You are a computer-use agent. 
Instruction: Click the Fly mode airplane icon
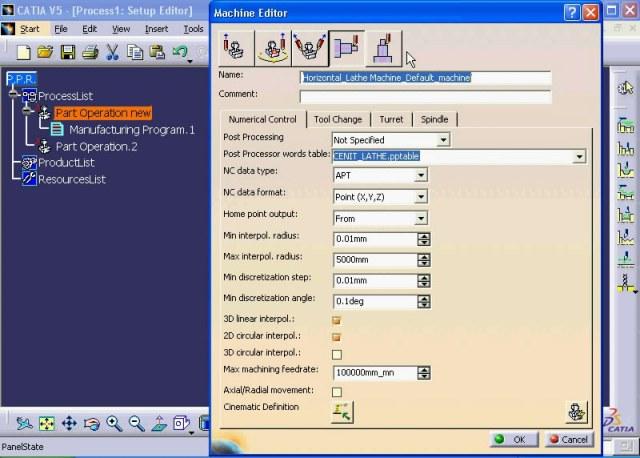point(24,424)
